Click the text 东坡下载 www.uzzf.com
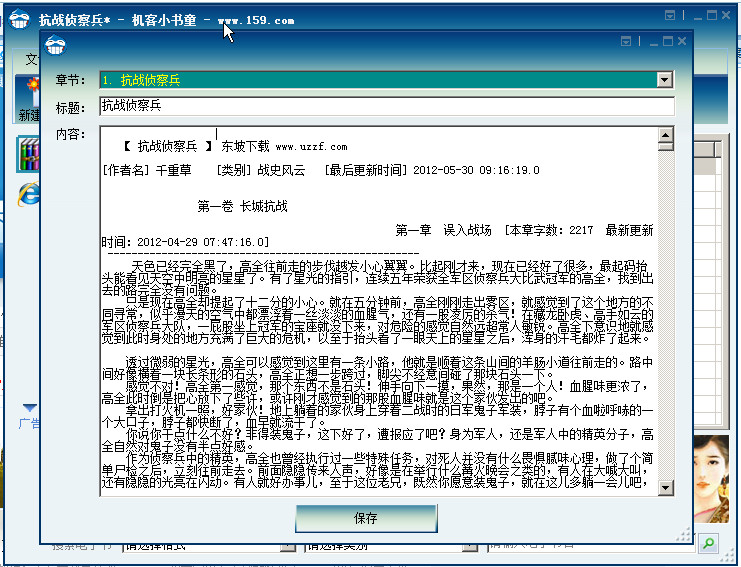This screenshot has width=741, height=567. tap(284, 146)
